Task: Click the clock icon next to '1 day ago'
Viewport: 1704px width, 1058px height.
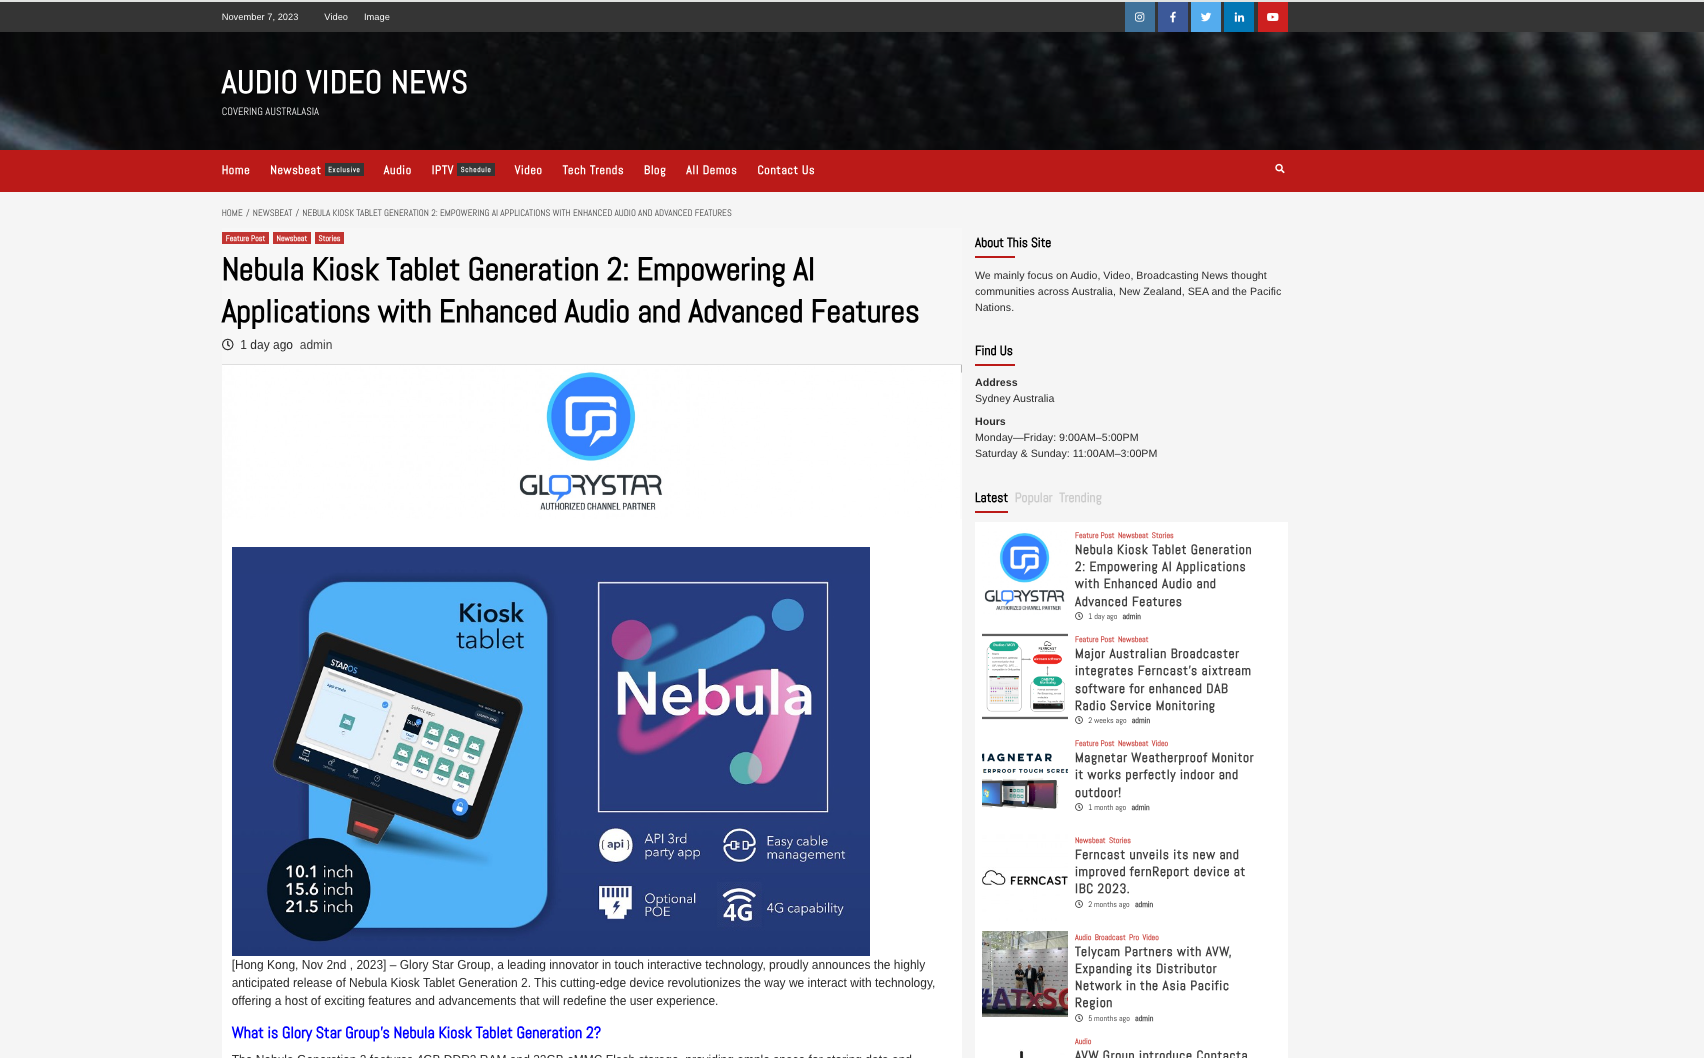Action: (228, 344)
